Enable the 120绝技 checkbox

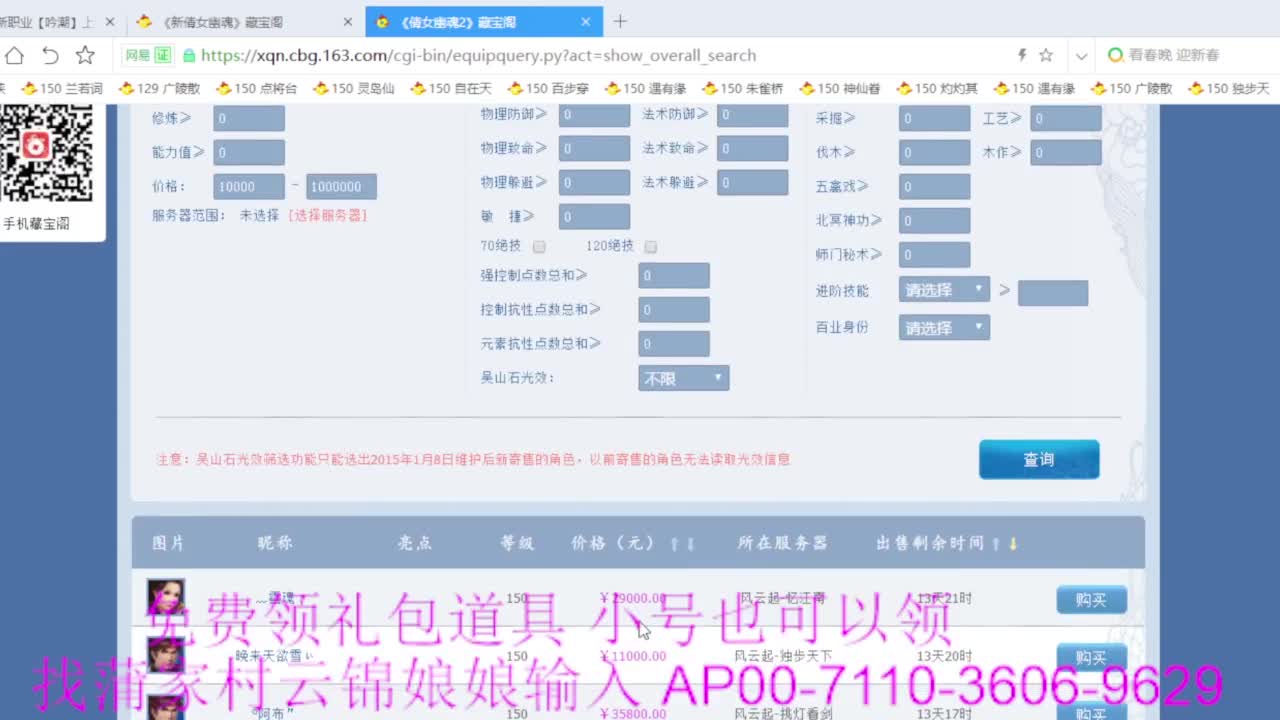pos(650,246)
